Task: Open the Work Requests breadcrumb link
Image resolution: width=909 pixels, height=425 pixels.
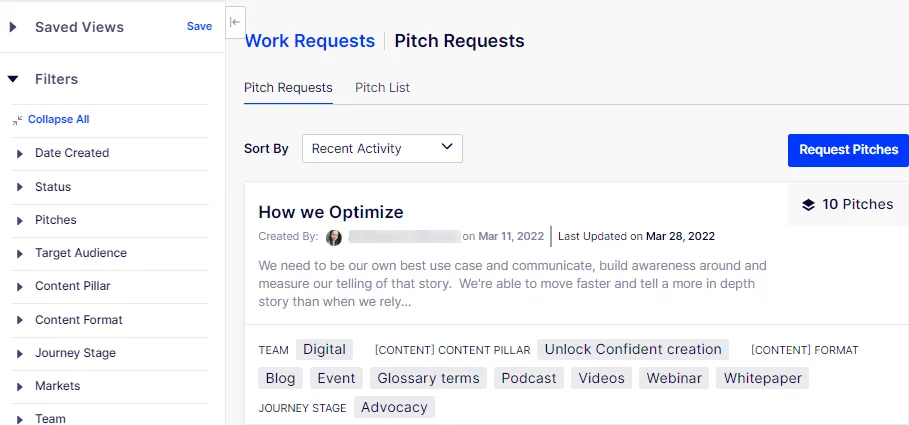Action: coord(310,41)
